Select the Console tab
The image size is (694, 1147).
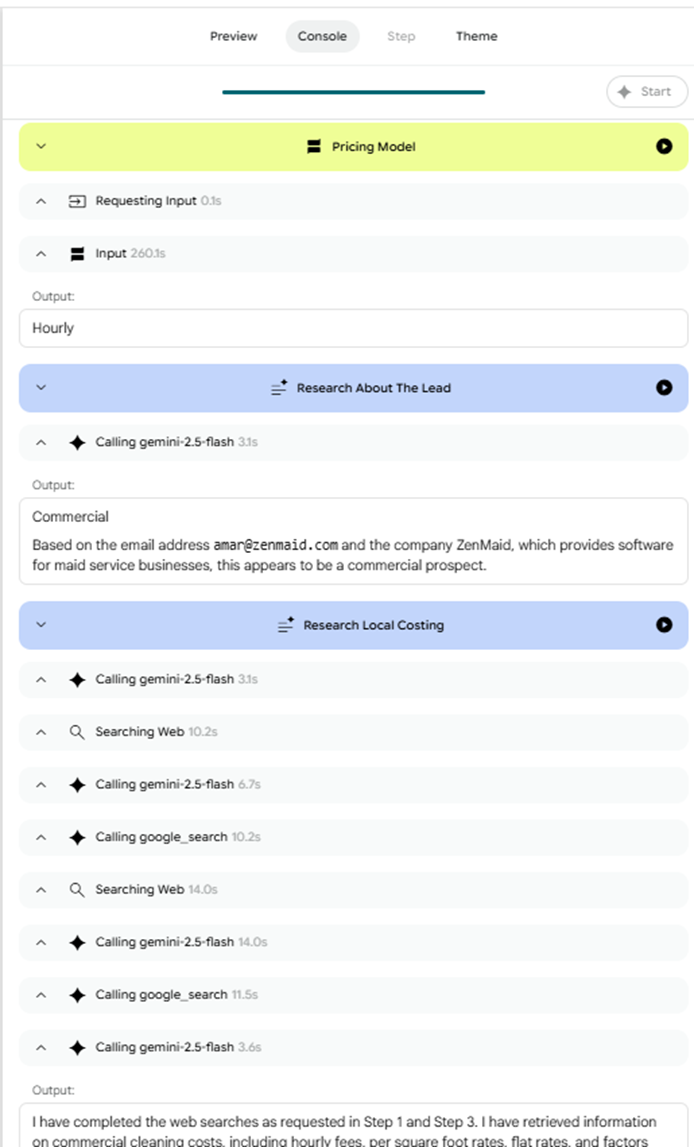point(322,36)
